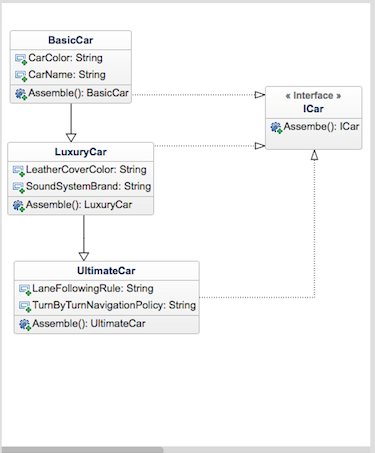The width and height of the screenshot is (375, 453).
Task: Select Assemble(): LuxuryCar operation text
Action: click(79, 204)
